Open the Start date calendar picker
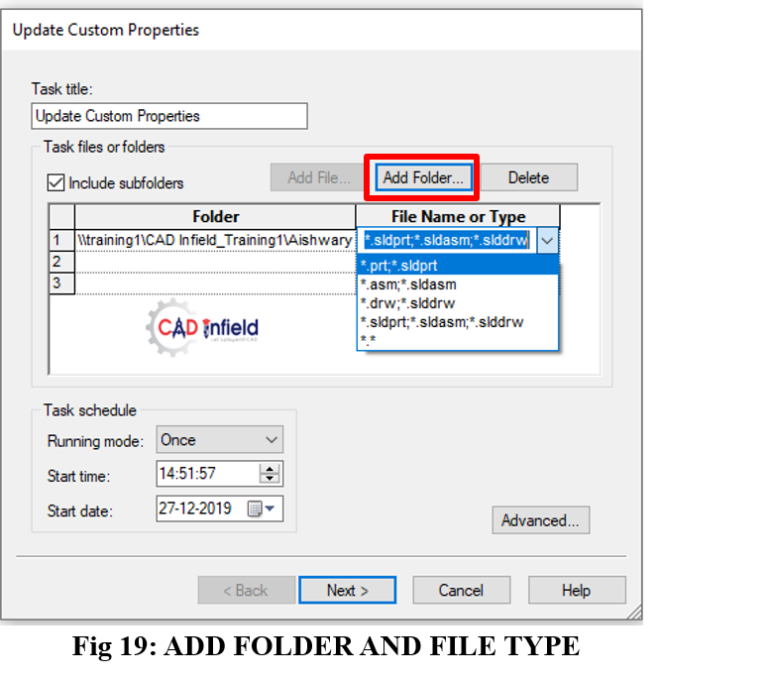 click(262, 509)
